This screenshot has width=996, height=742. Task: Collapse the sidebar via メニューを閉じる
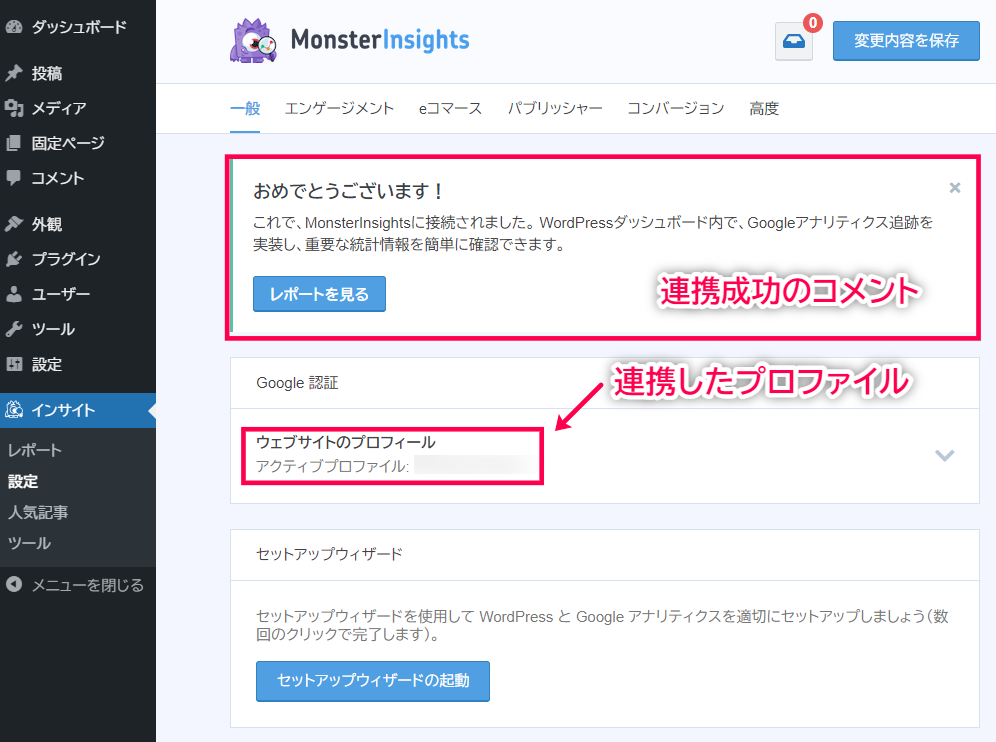(x=88, y=585)
